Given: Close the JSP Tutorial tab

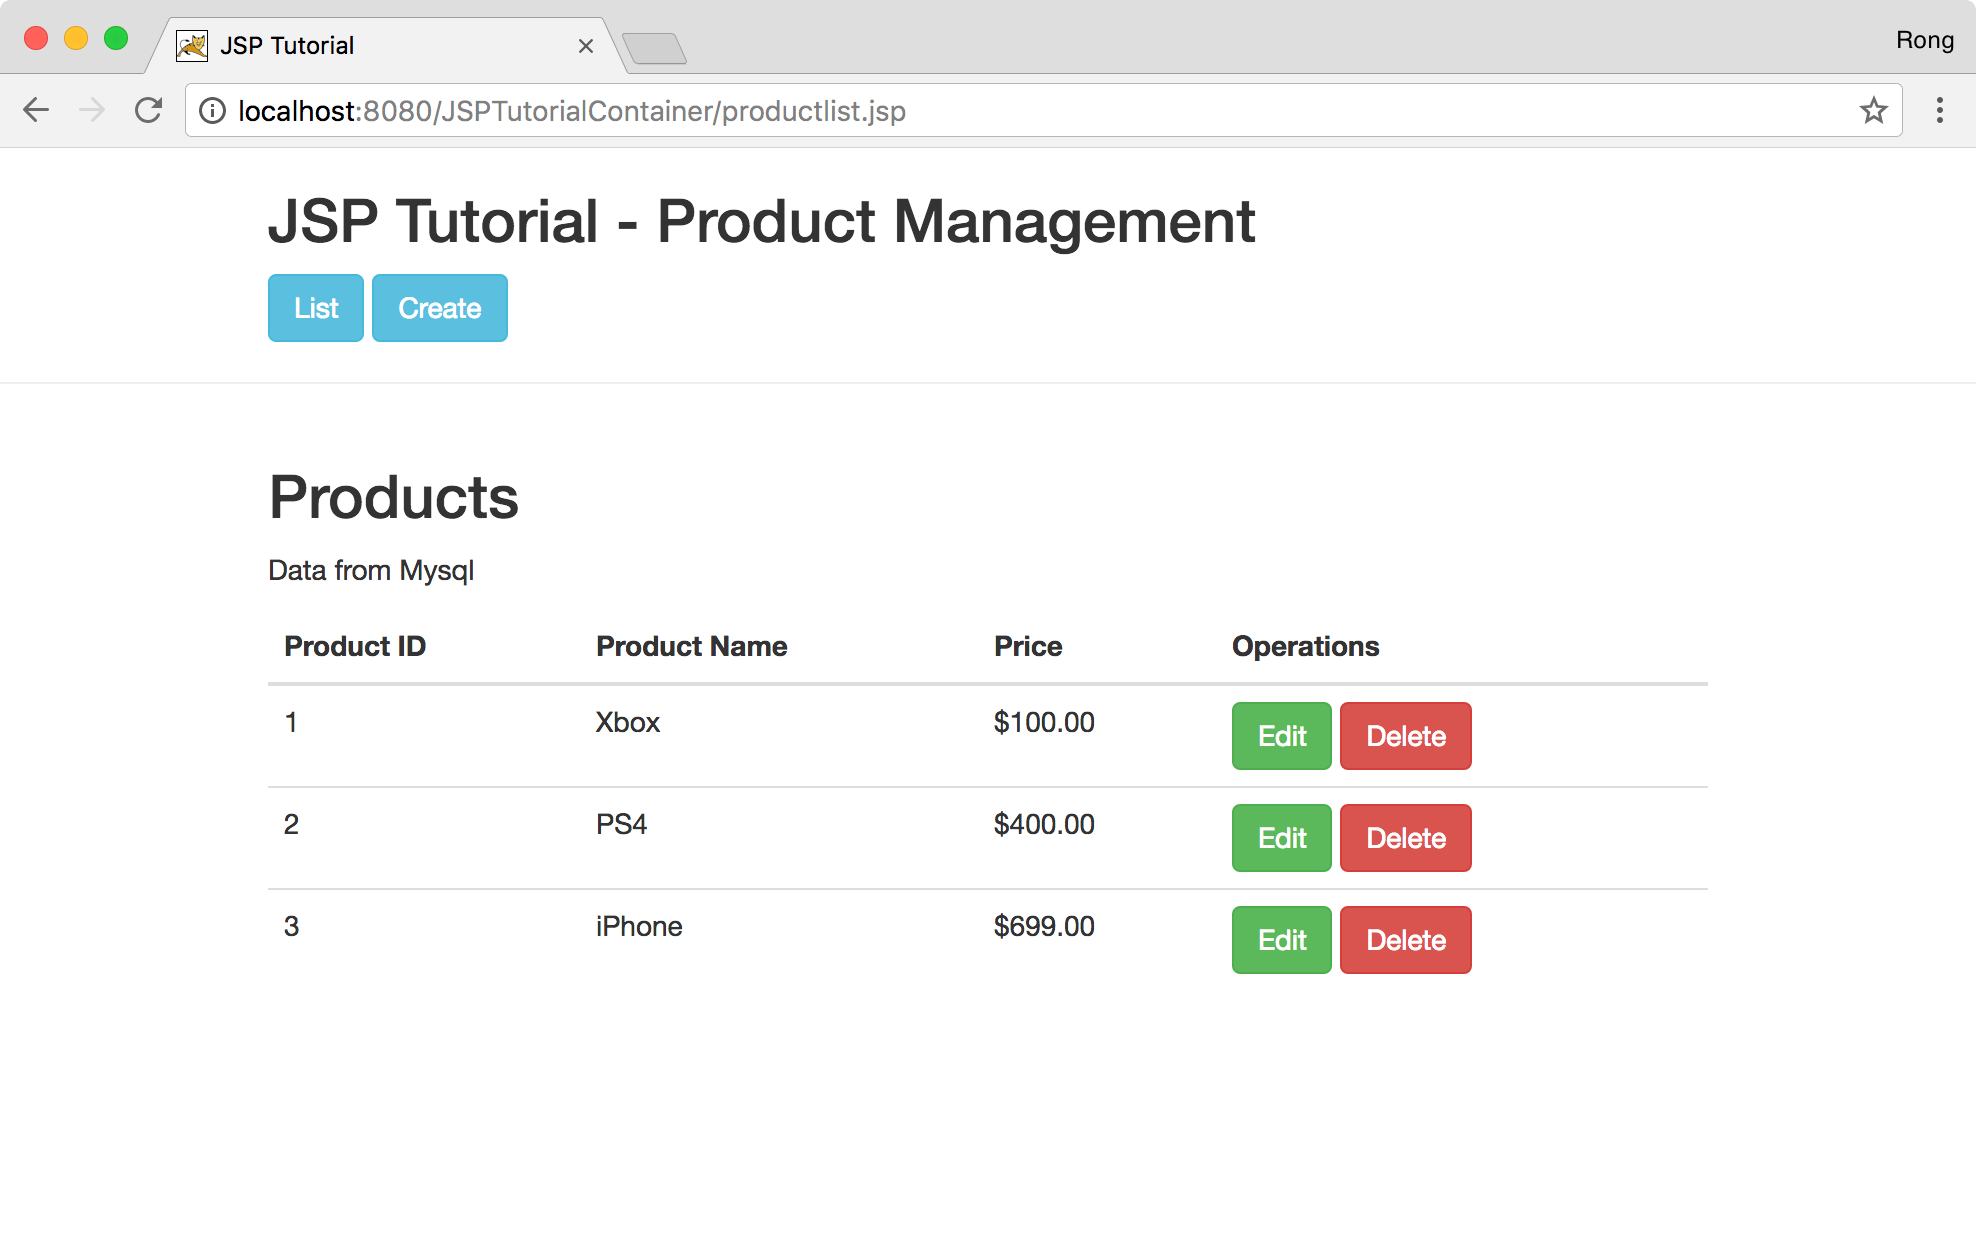Looking at the screenshot, I should 586,46.
